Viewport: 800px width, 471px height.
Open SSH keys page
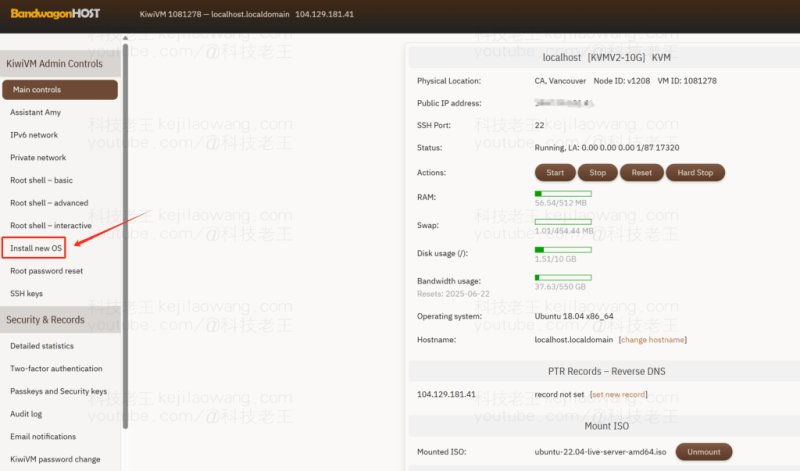pyautogui.click(x=27, y=293)
